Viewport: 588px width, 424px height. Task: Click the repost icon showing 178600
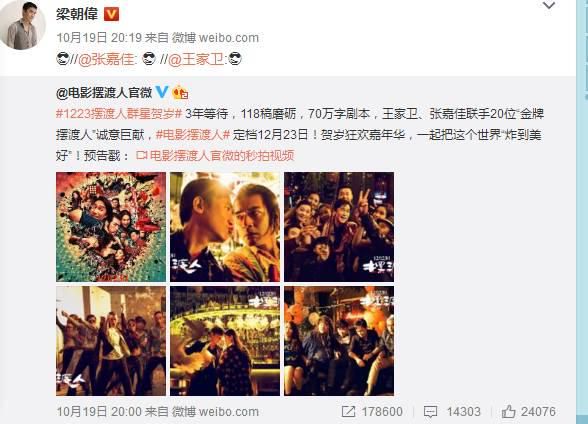pyautogui.click(x=348, y=412)
